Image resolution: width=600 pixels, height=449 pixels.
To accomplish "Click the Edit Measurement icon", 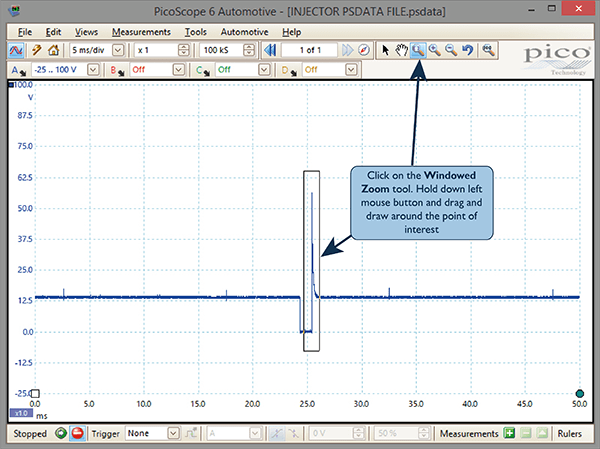I will pos(542,433).
